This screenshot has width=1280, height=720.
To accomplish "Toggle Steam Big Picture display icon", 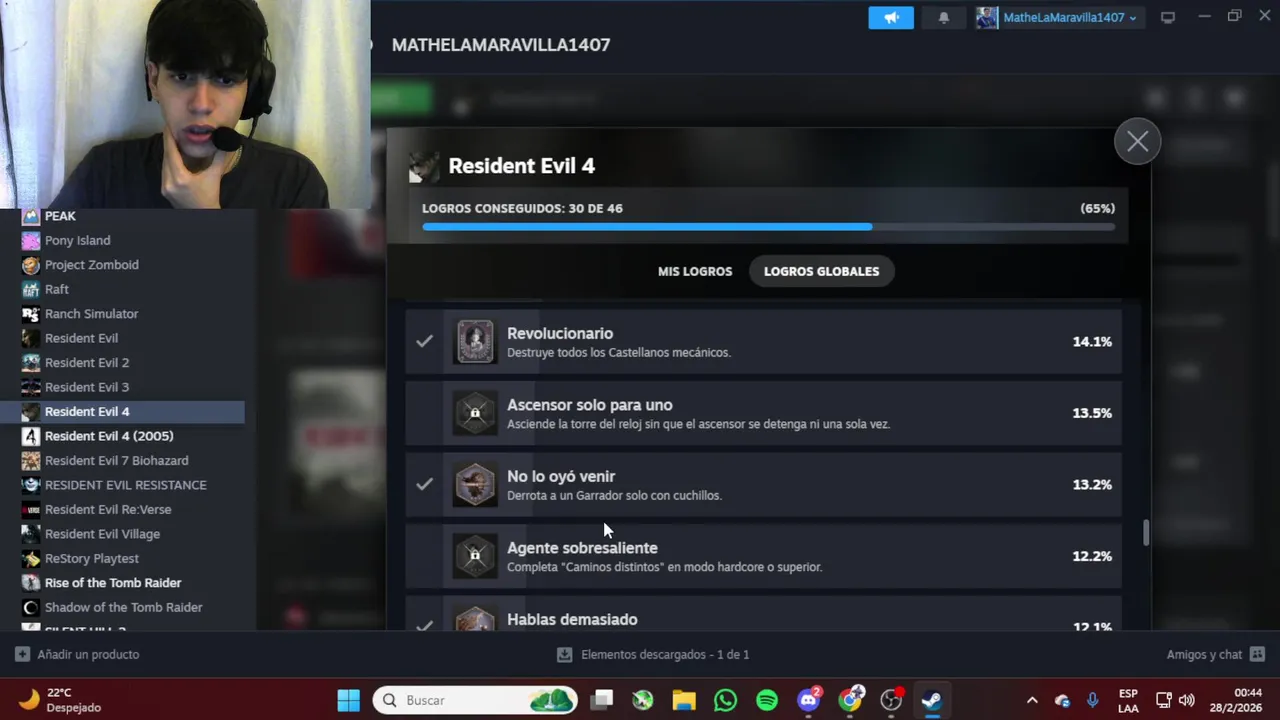I will coord(1167,17).
